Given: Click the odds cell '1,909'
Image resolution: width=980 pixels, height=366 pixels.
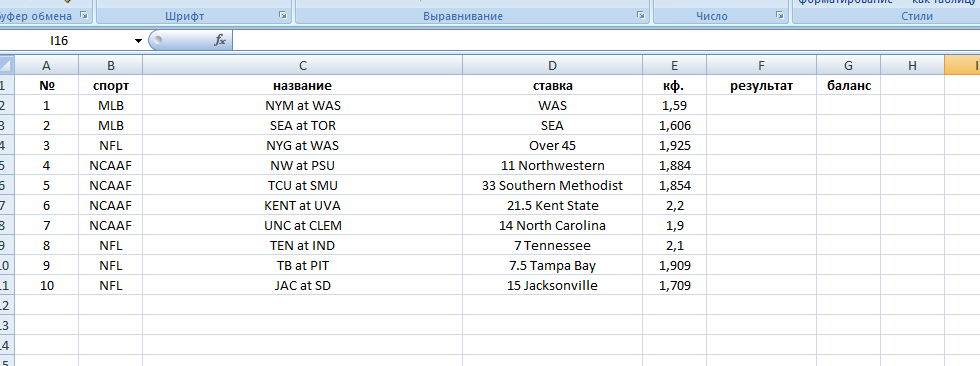Looking at the screenshot, I should pyautogui.click(x=674, y=265).
